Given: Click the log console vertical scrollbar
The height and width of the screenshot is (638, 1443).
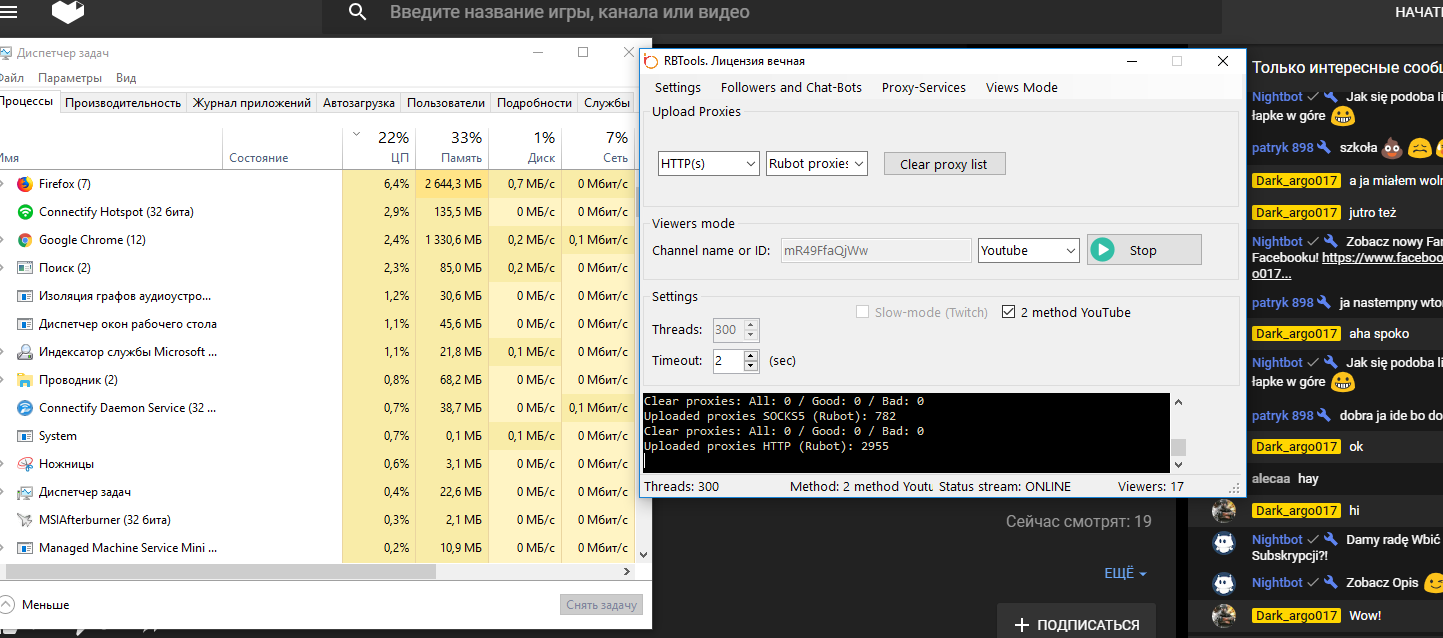Looking at the screenshot, I should [1178, 432].
